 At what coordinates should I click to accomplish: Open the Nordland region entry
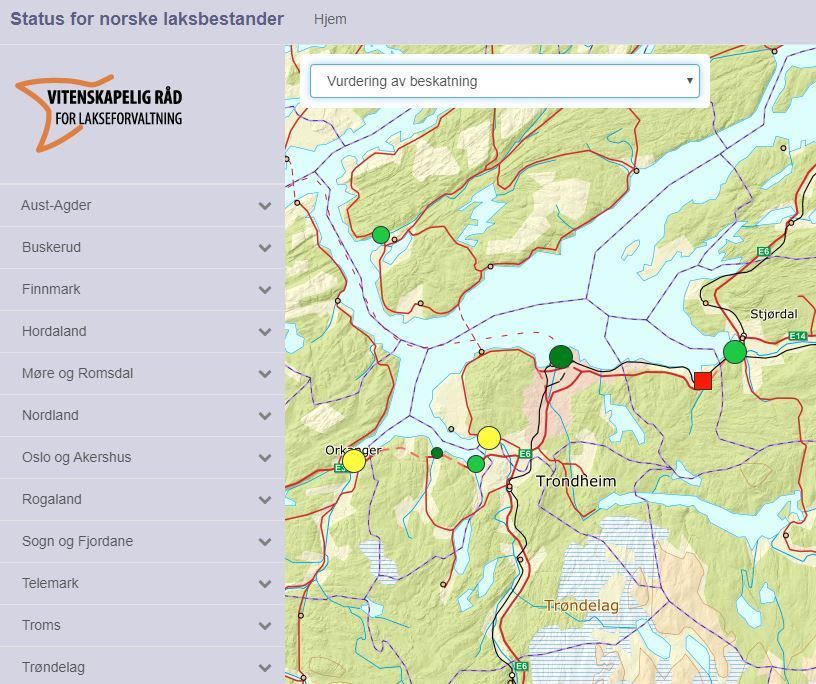pyautogui.click(x=140, y=415)
